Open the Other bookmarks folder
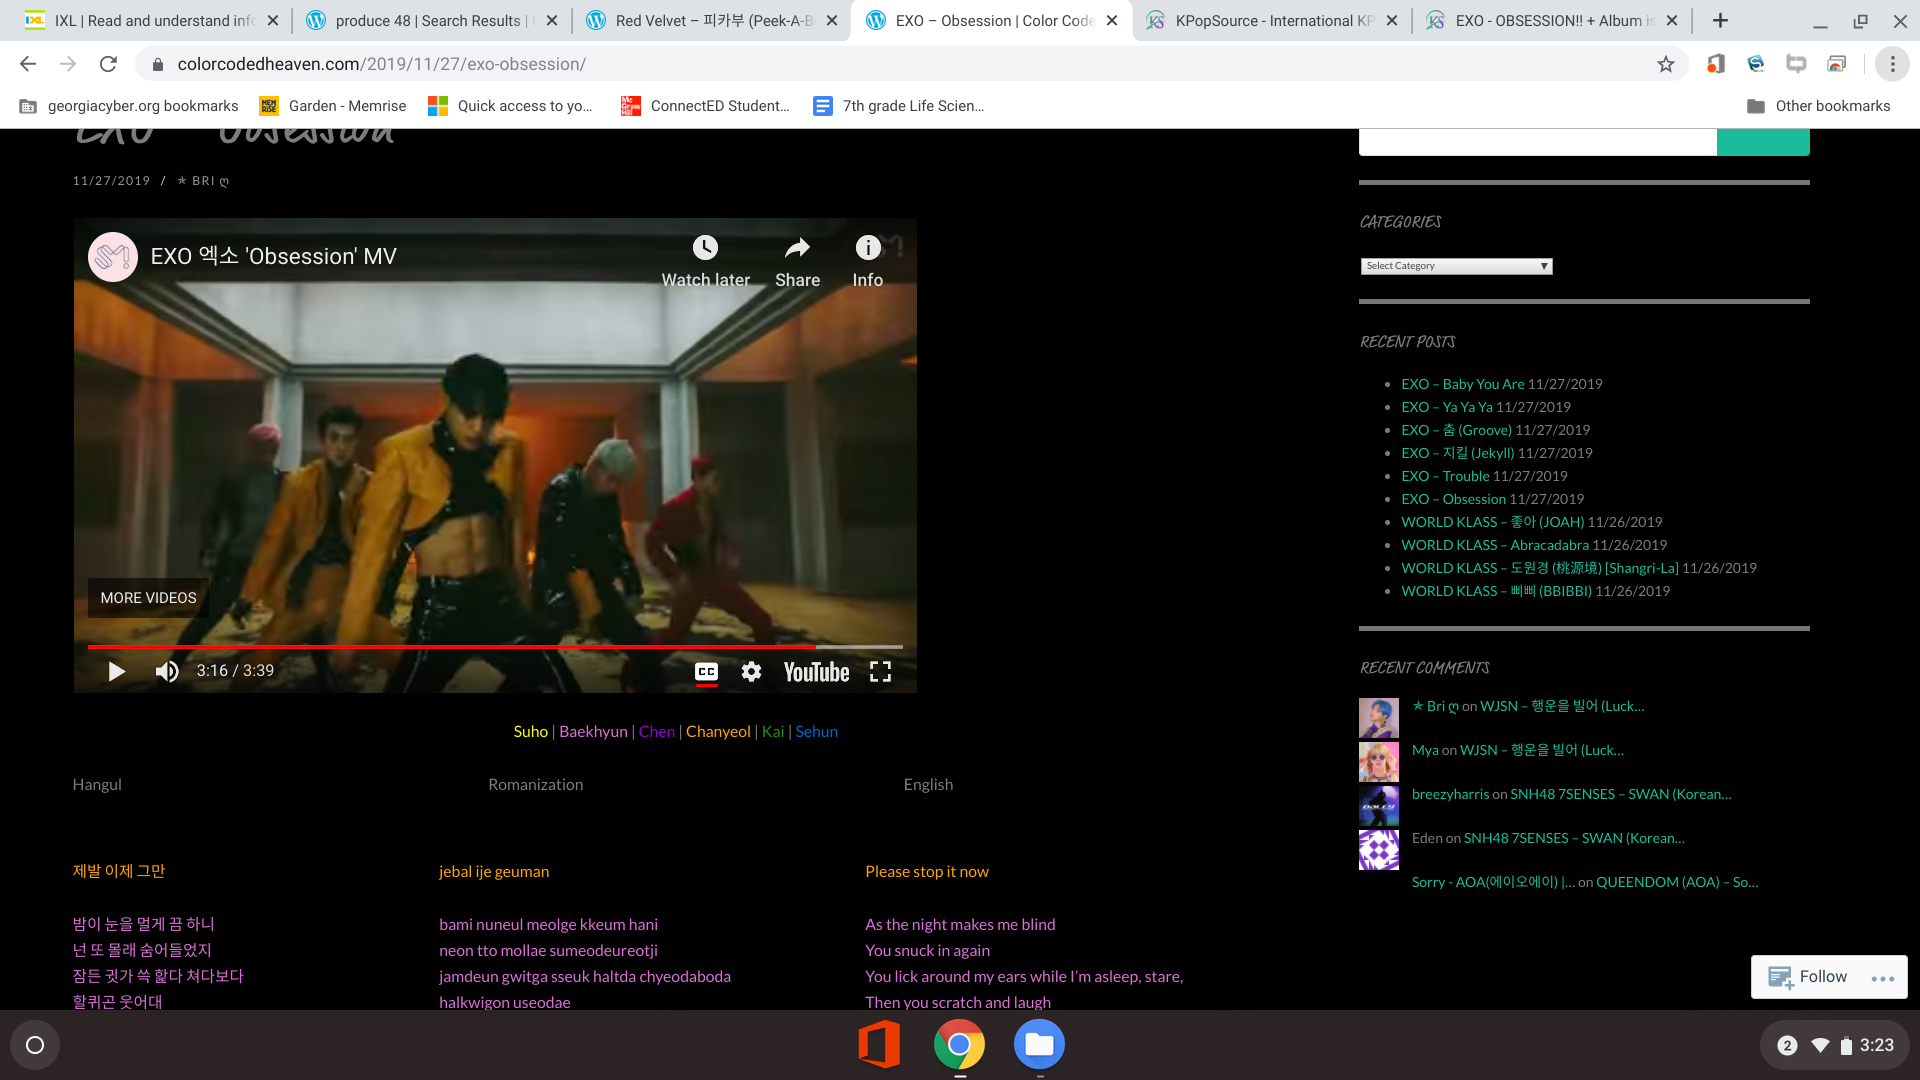 [1818, 106]
